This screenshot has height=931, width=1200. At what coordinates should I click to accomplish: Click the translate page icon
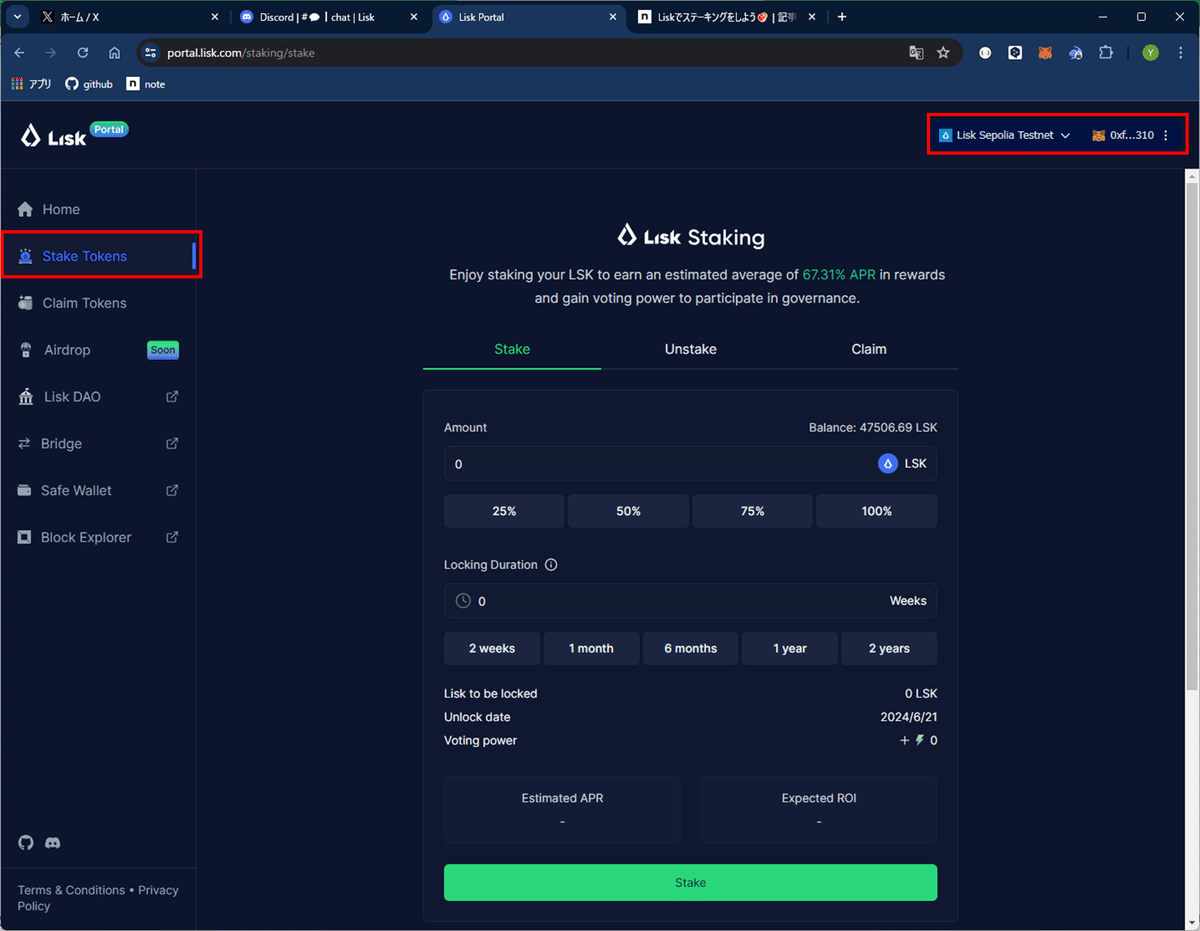click(916, 53)
